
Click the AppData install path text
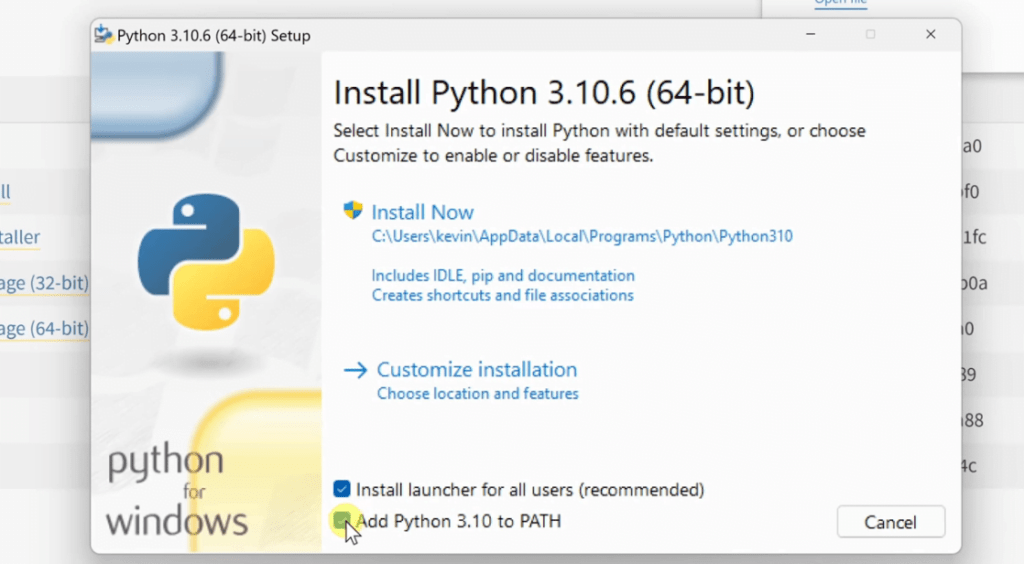click(x=582, y=237)
